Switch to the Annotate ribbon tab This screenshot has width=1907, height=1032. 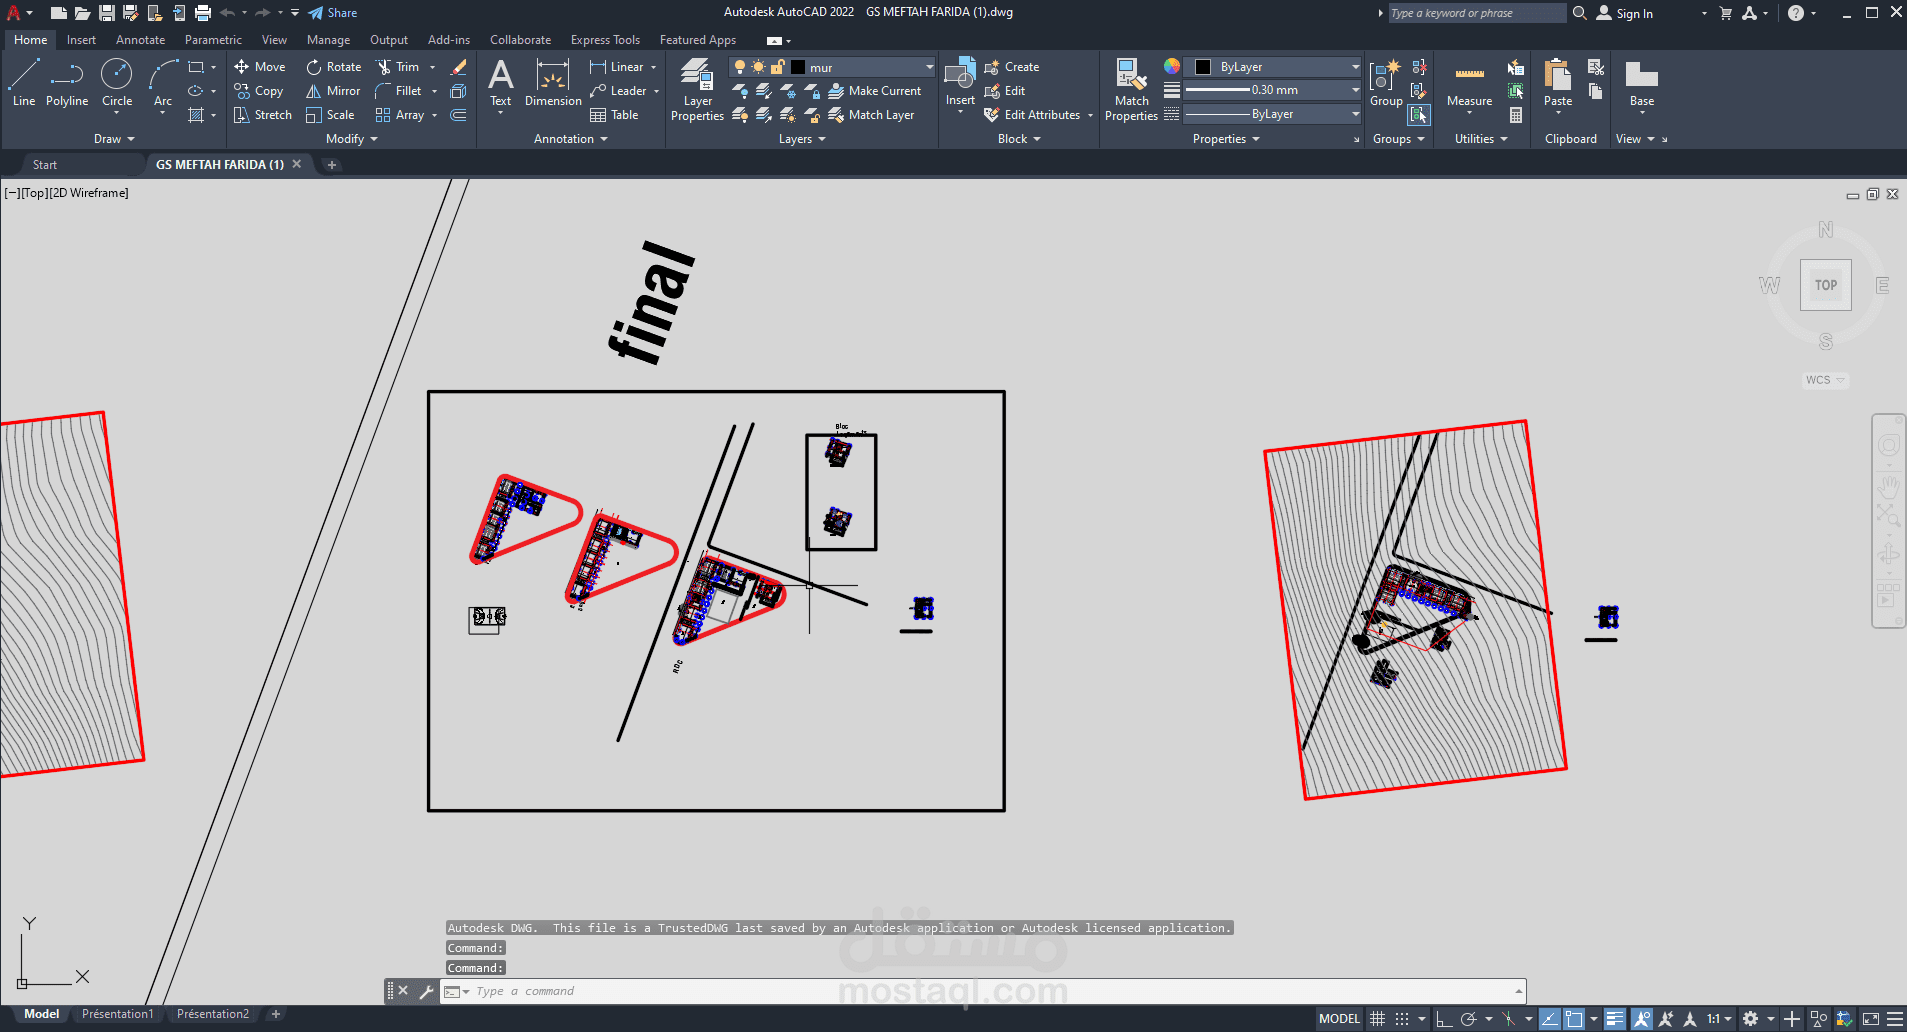pyautogui.click(x=140, y=40)
